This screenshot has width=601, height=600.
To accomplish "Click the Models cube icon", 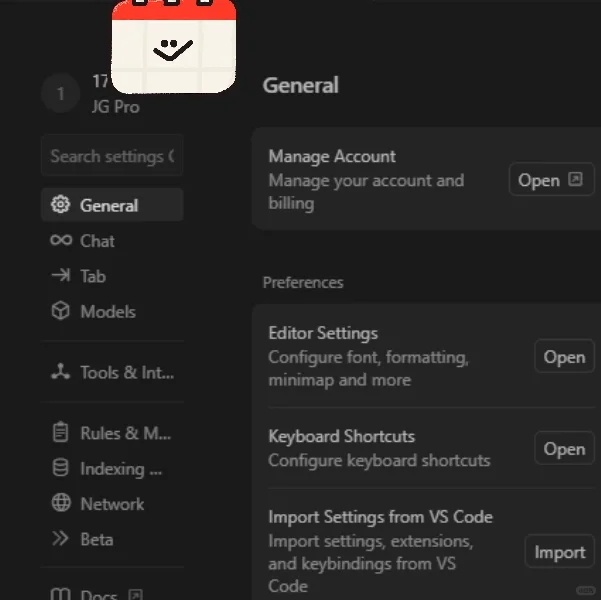I will [x=61, y=311].
